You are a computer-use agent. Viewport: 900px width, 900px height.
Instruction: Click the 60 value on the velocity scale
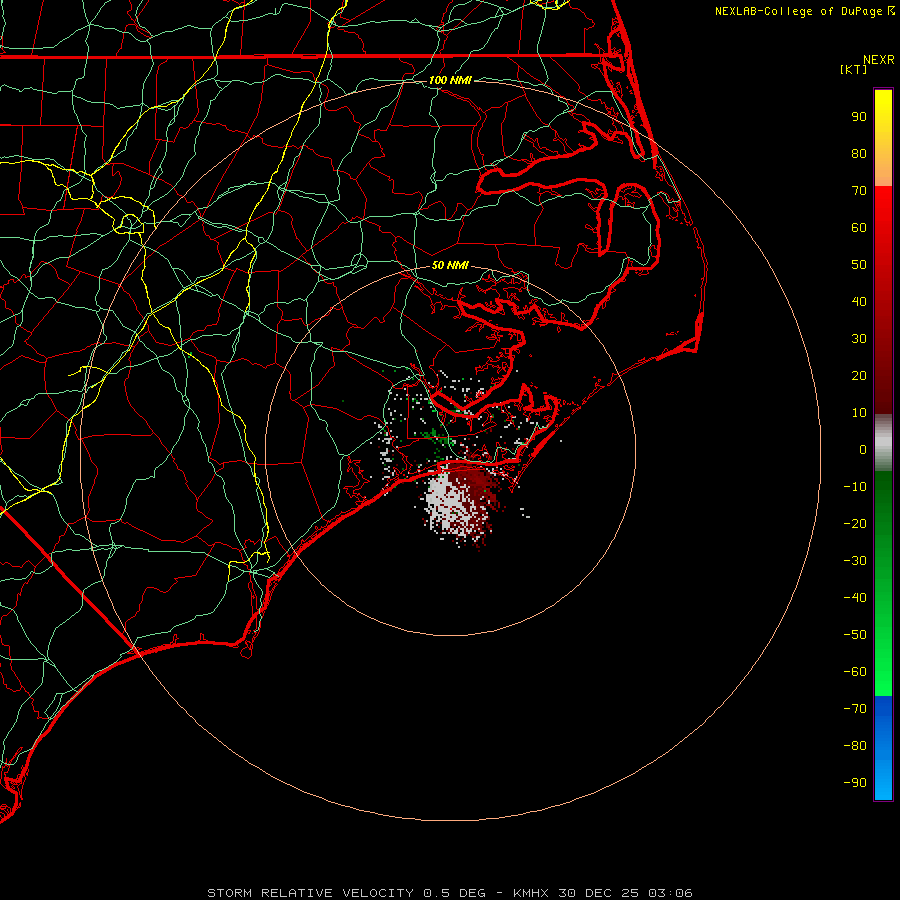[859, 227]
